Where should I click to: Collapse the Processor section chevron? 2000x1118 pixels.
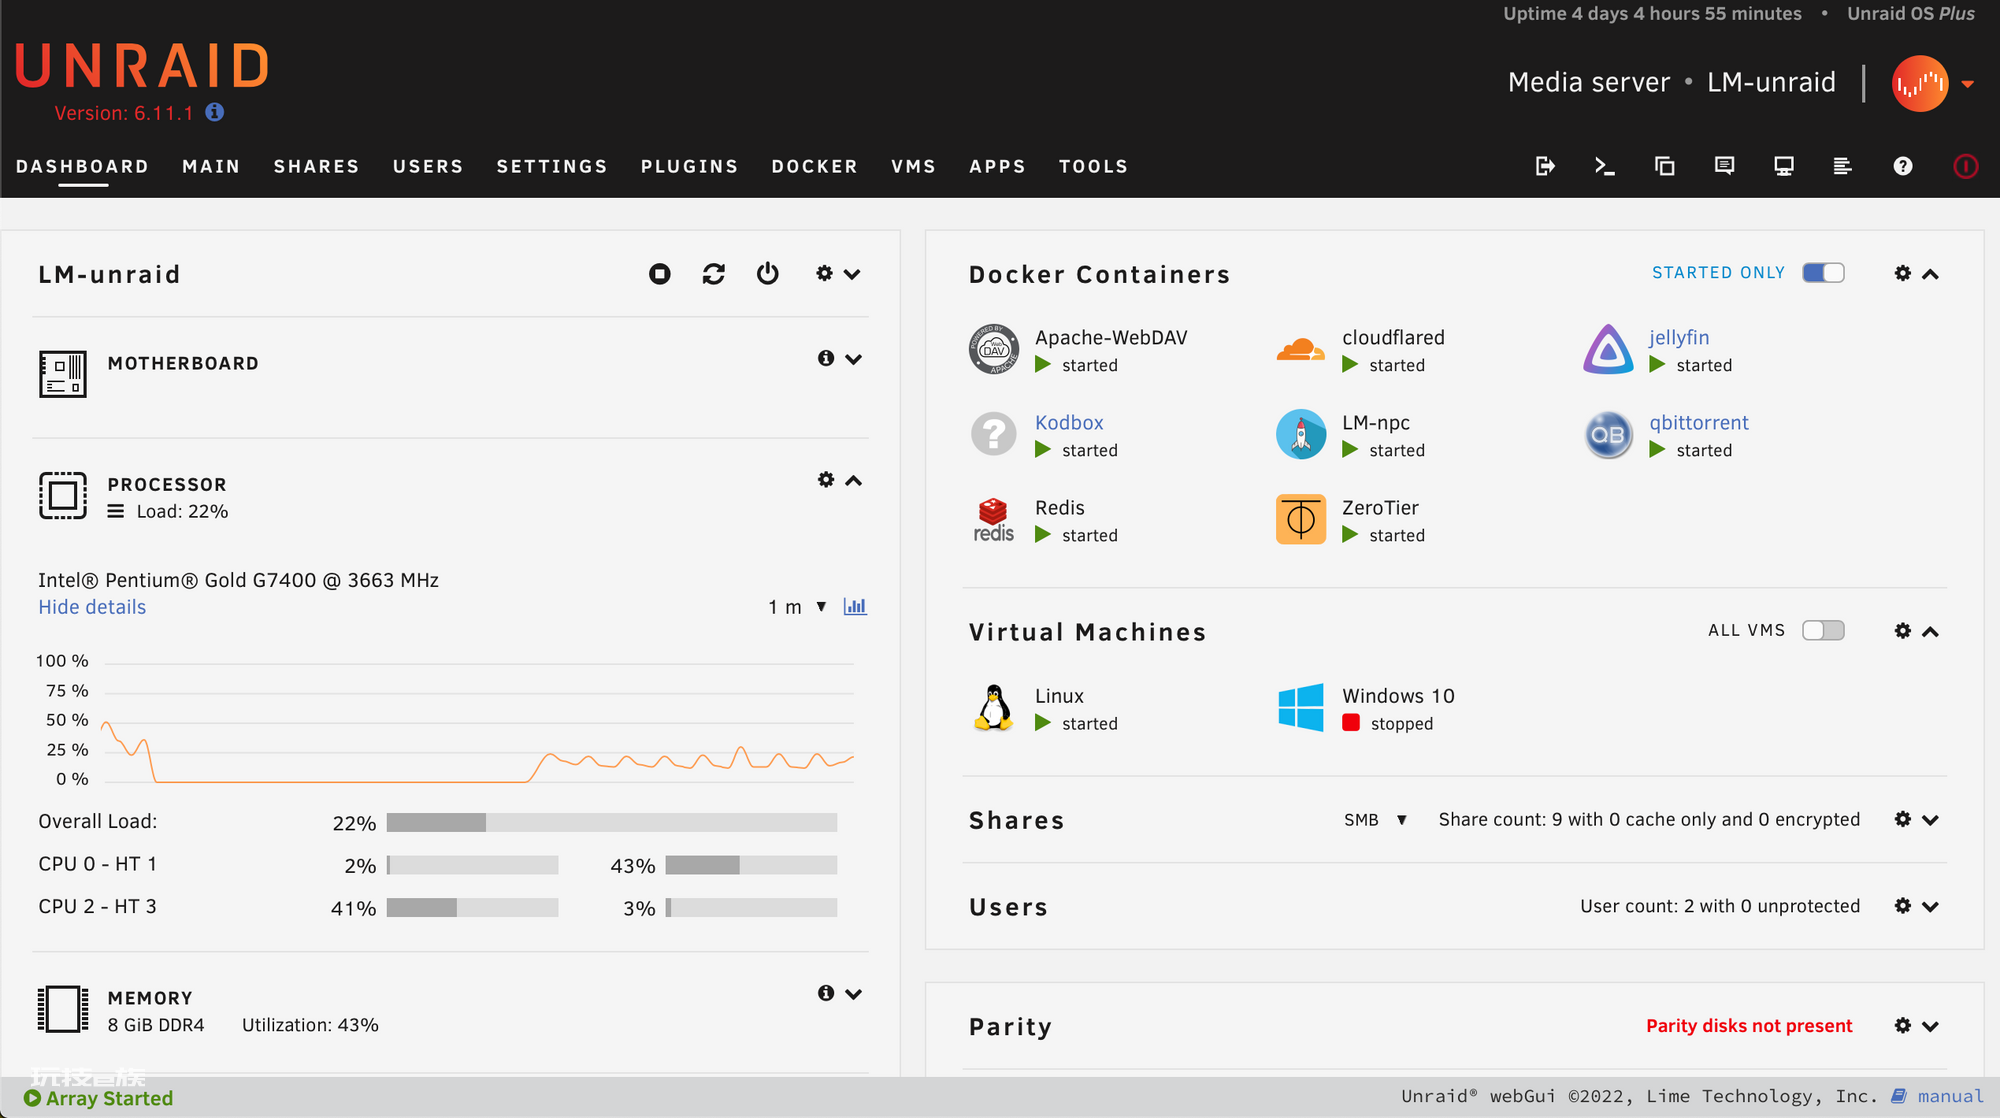click(853, 481)
